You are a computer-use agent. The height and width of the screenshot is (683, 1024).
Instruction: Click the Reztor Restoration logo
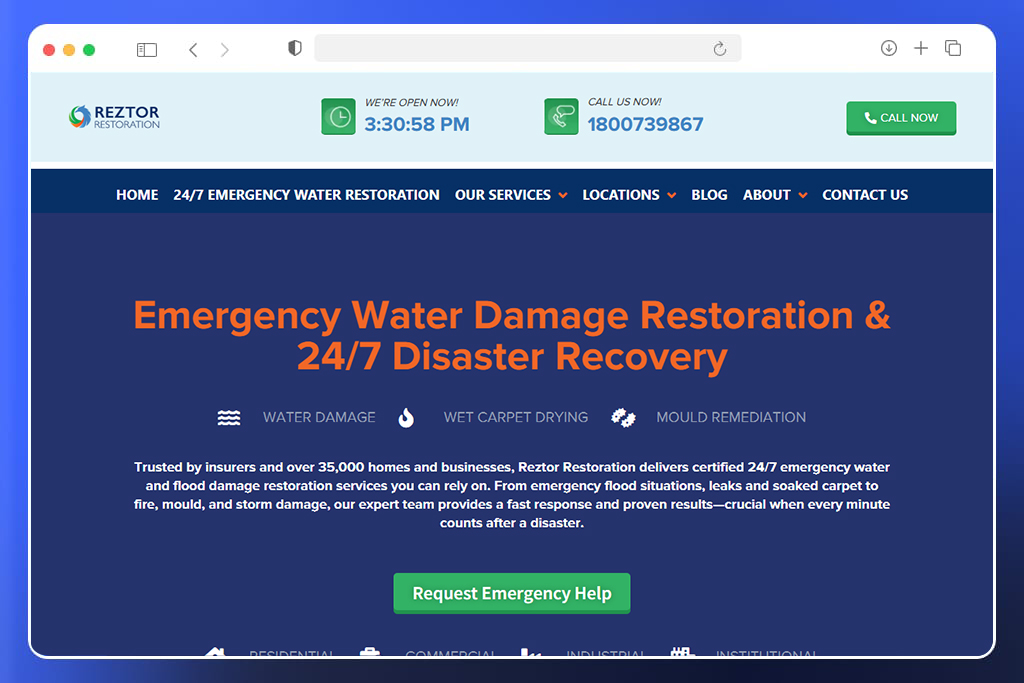(x=114, y=117)
